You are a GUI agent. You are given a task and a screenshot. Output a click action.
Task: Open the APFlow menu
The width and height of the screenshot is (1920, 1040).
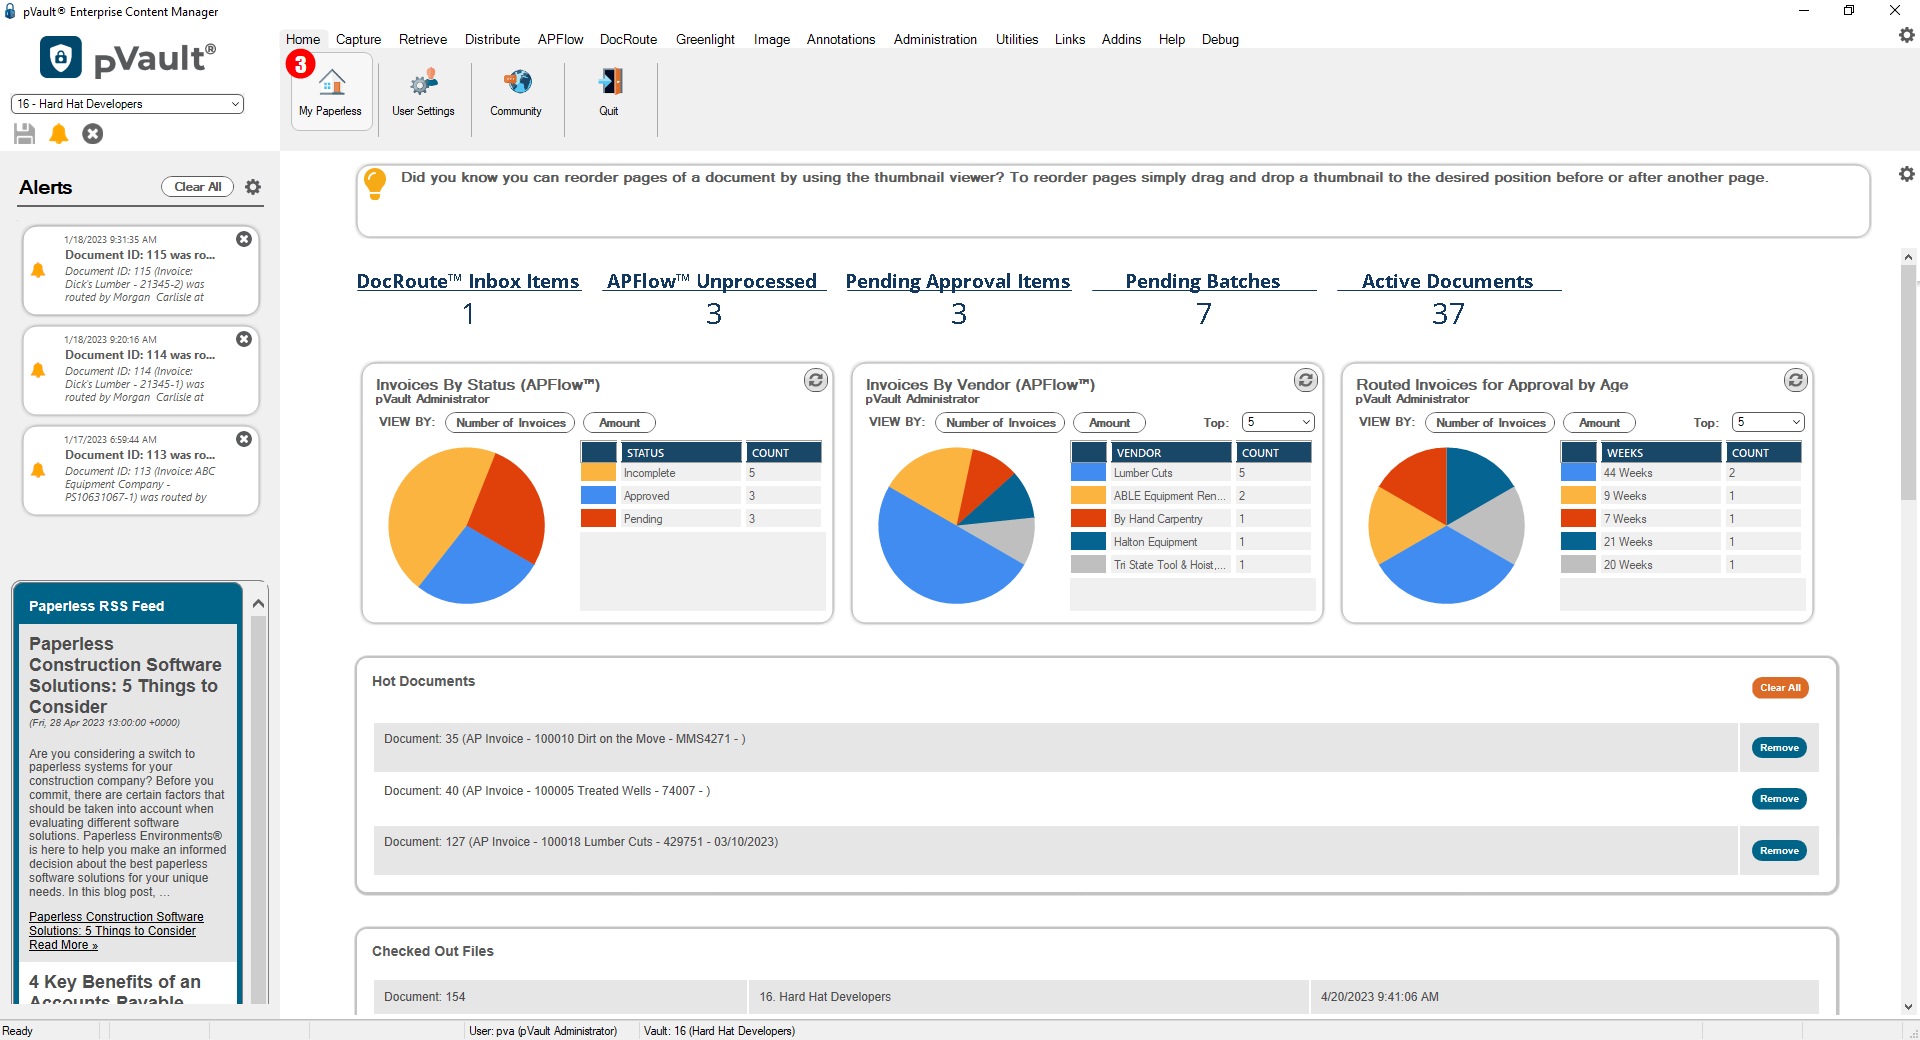pyautogui.click(x=560, y=39)
